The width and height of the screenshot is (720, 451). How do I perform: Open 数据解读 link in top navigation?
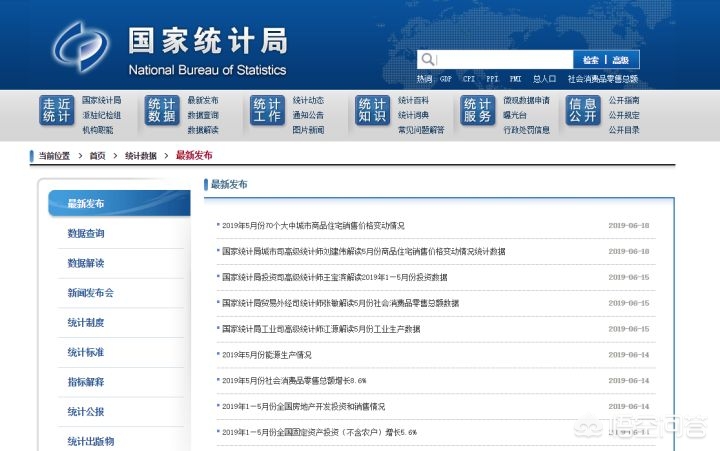pos(203,130)
